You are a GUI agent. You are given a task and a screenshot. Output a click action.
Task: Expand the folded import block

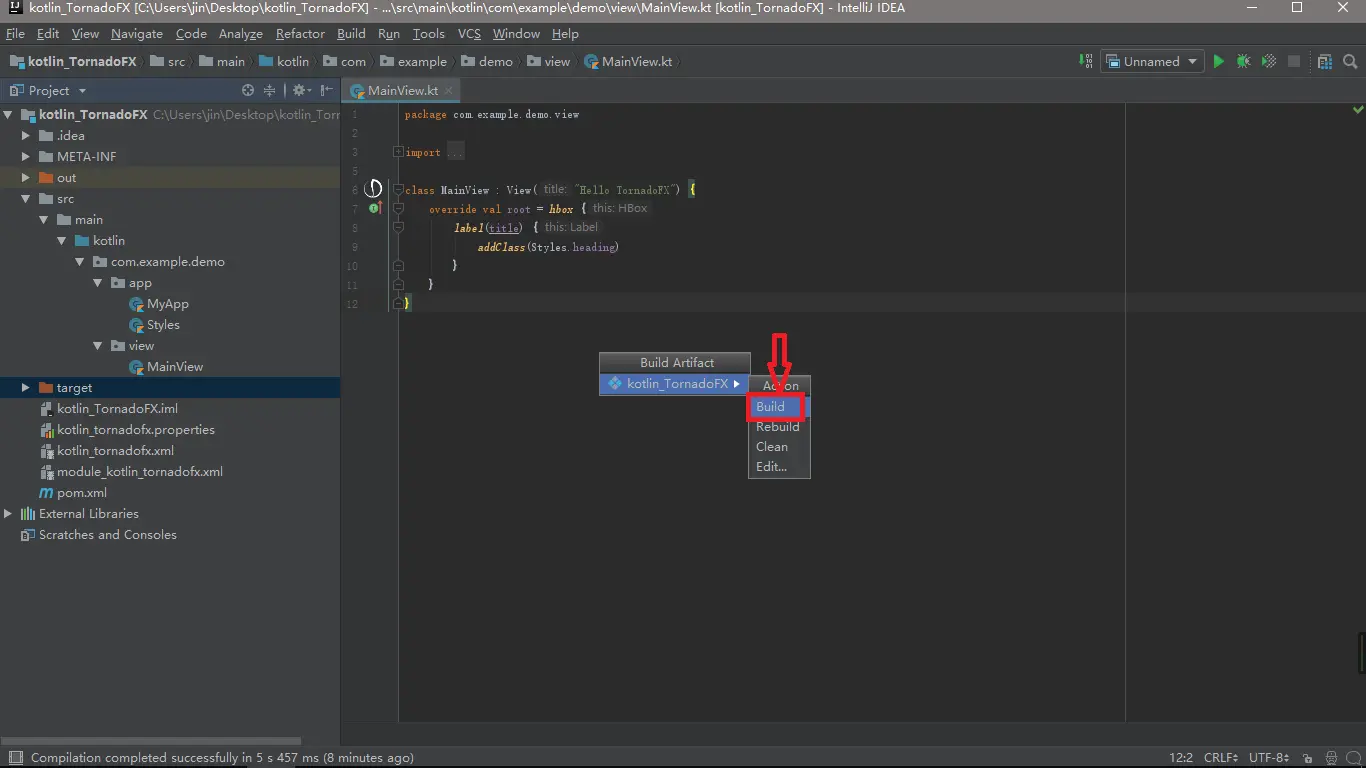coord(398,152)
